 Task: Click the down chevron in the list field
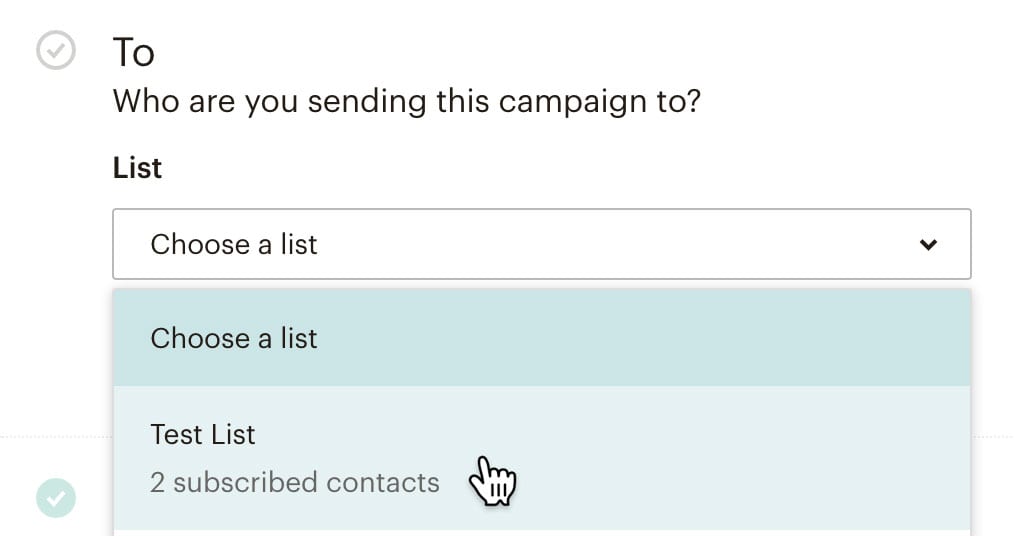point(928,244)
